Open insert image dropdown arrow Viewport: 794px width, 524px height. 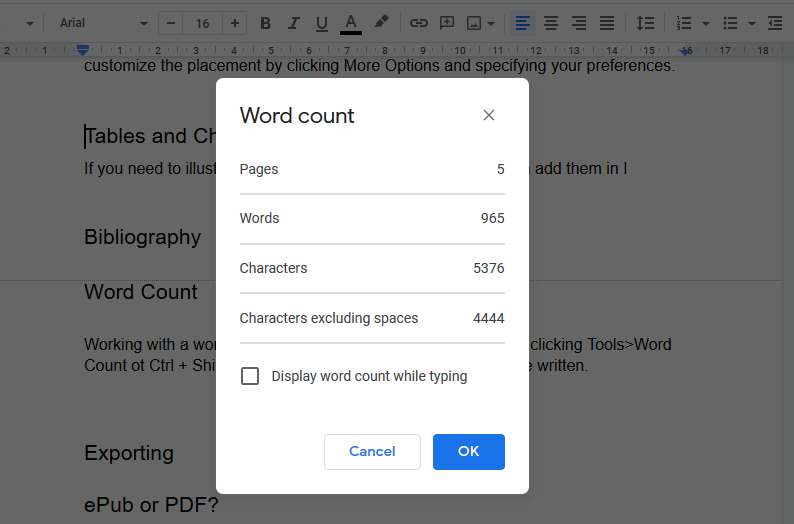click(x=491, y=23)
